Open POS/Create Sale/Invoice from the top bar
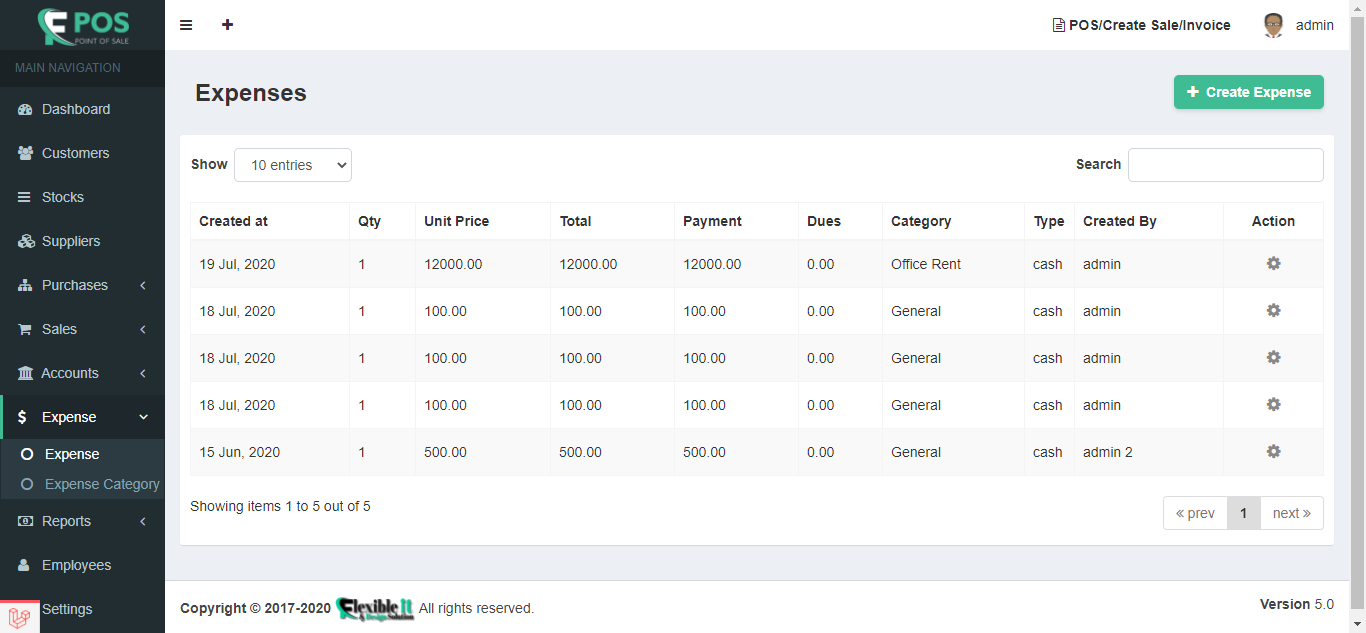1366x633 pixels. click(1141, 24)
